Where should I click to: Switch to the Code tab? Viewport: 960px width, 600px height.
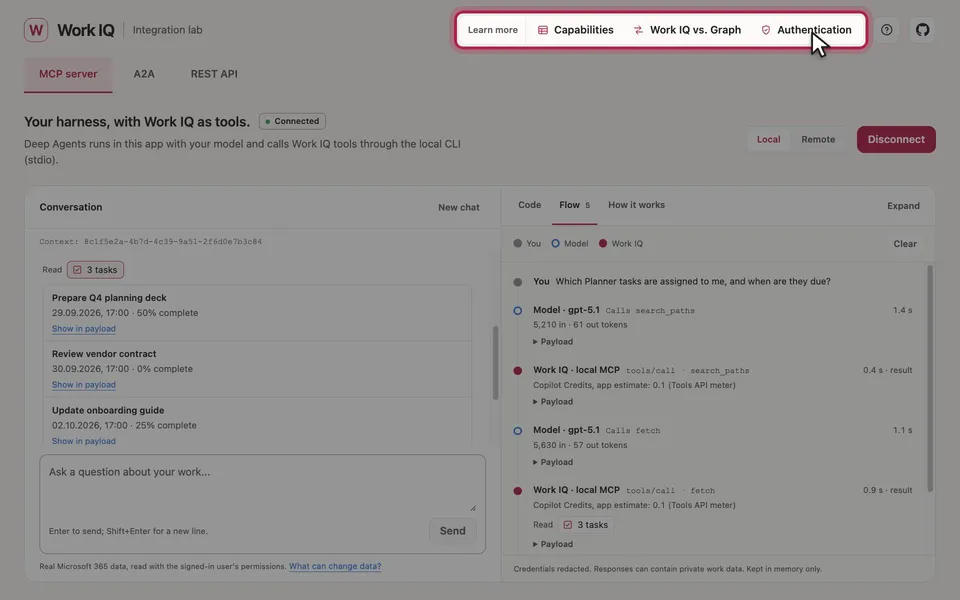pos(530,205)
